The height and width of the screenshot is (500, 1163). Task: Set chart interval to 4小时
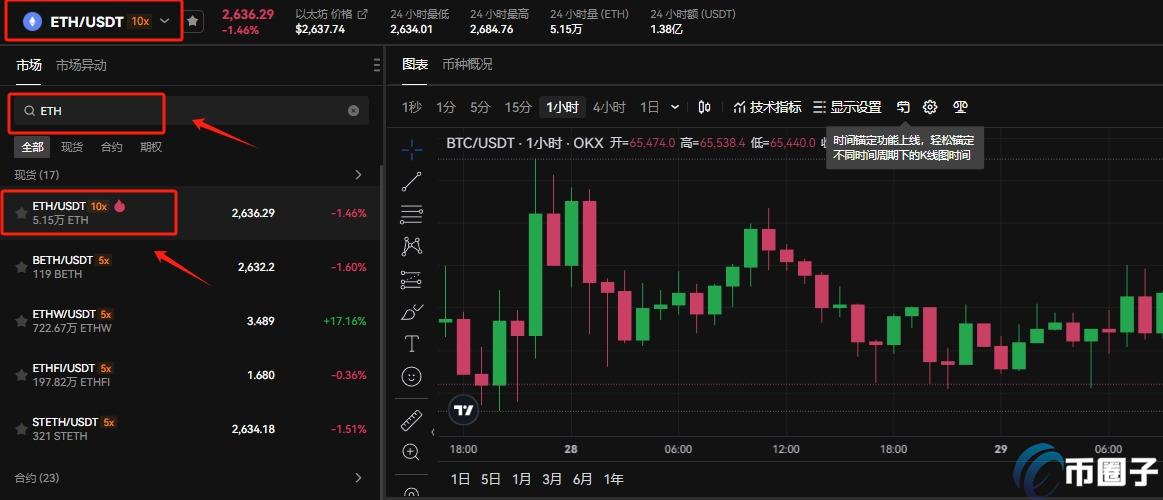(x=609, y=107)
